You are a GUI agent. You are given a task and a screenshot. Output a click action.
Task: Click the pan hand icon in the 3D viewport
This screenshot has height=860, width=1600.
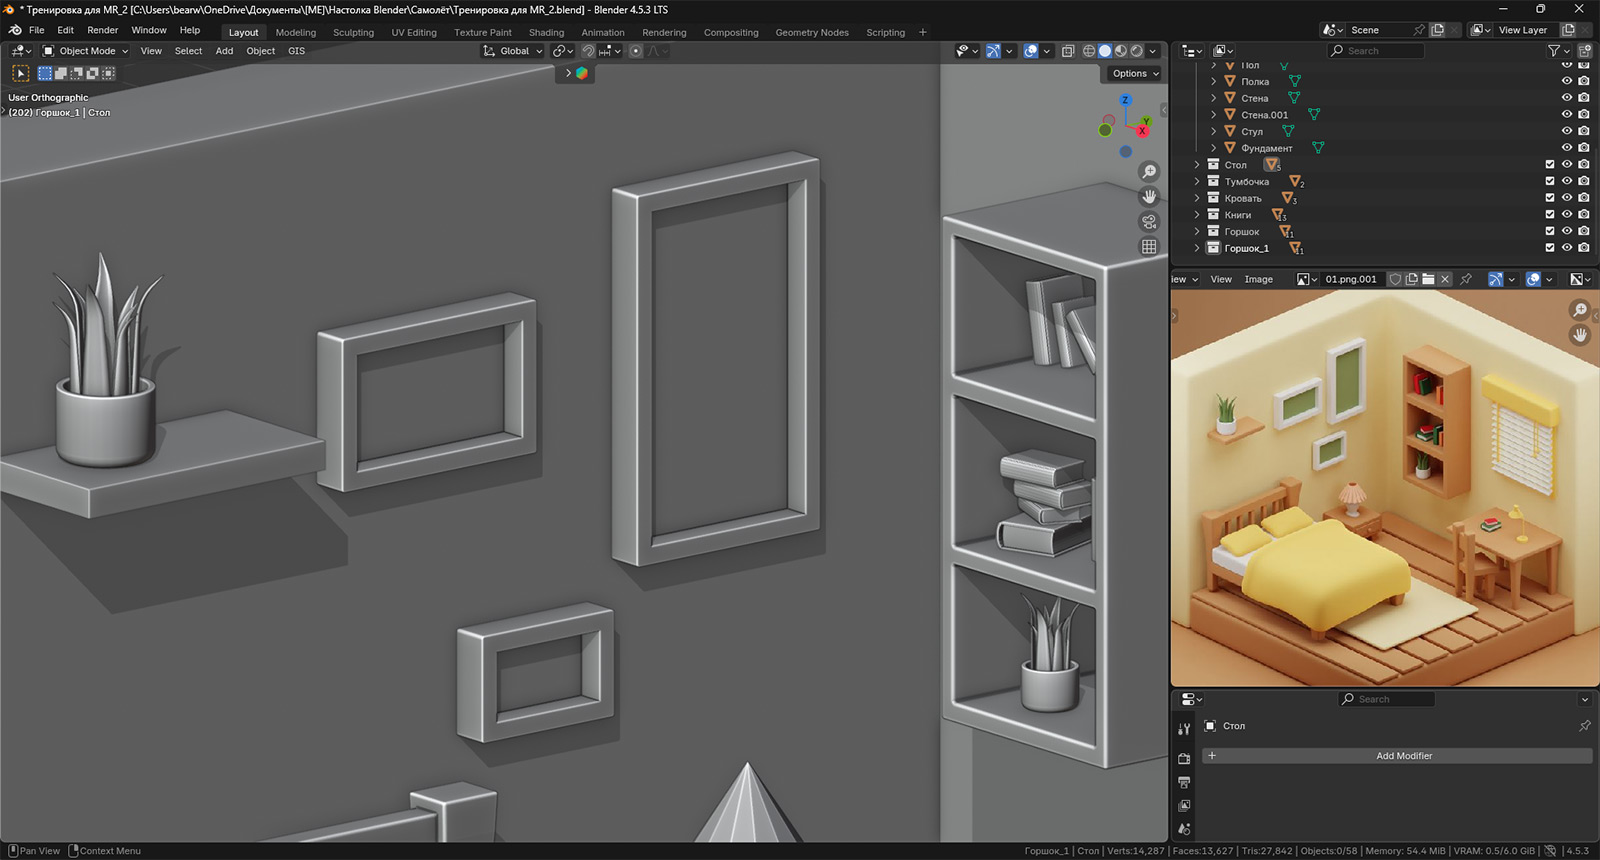coord(1149,197)
